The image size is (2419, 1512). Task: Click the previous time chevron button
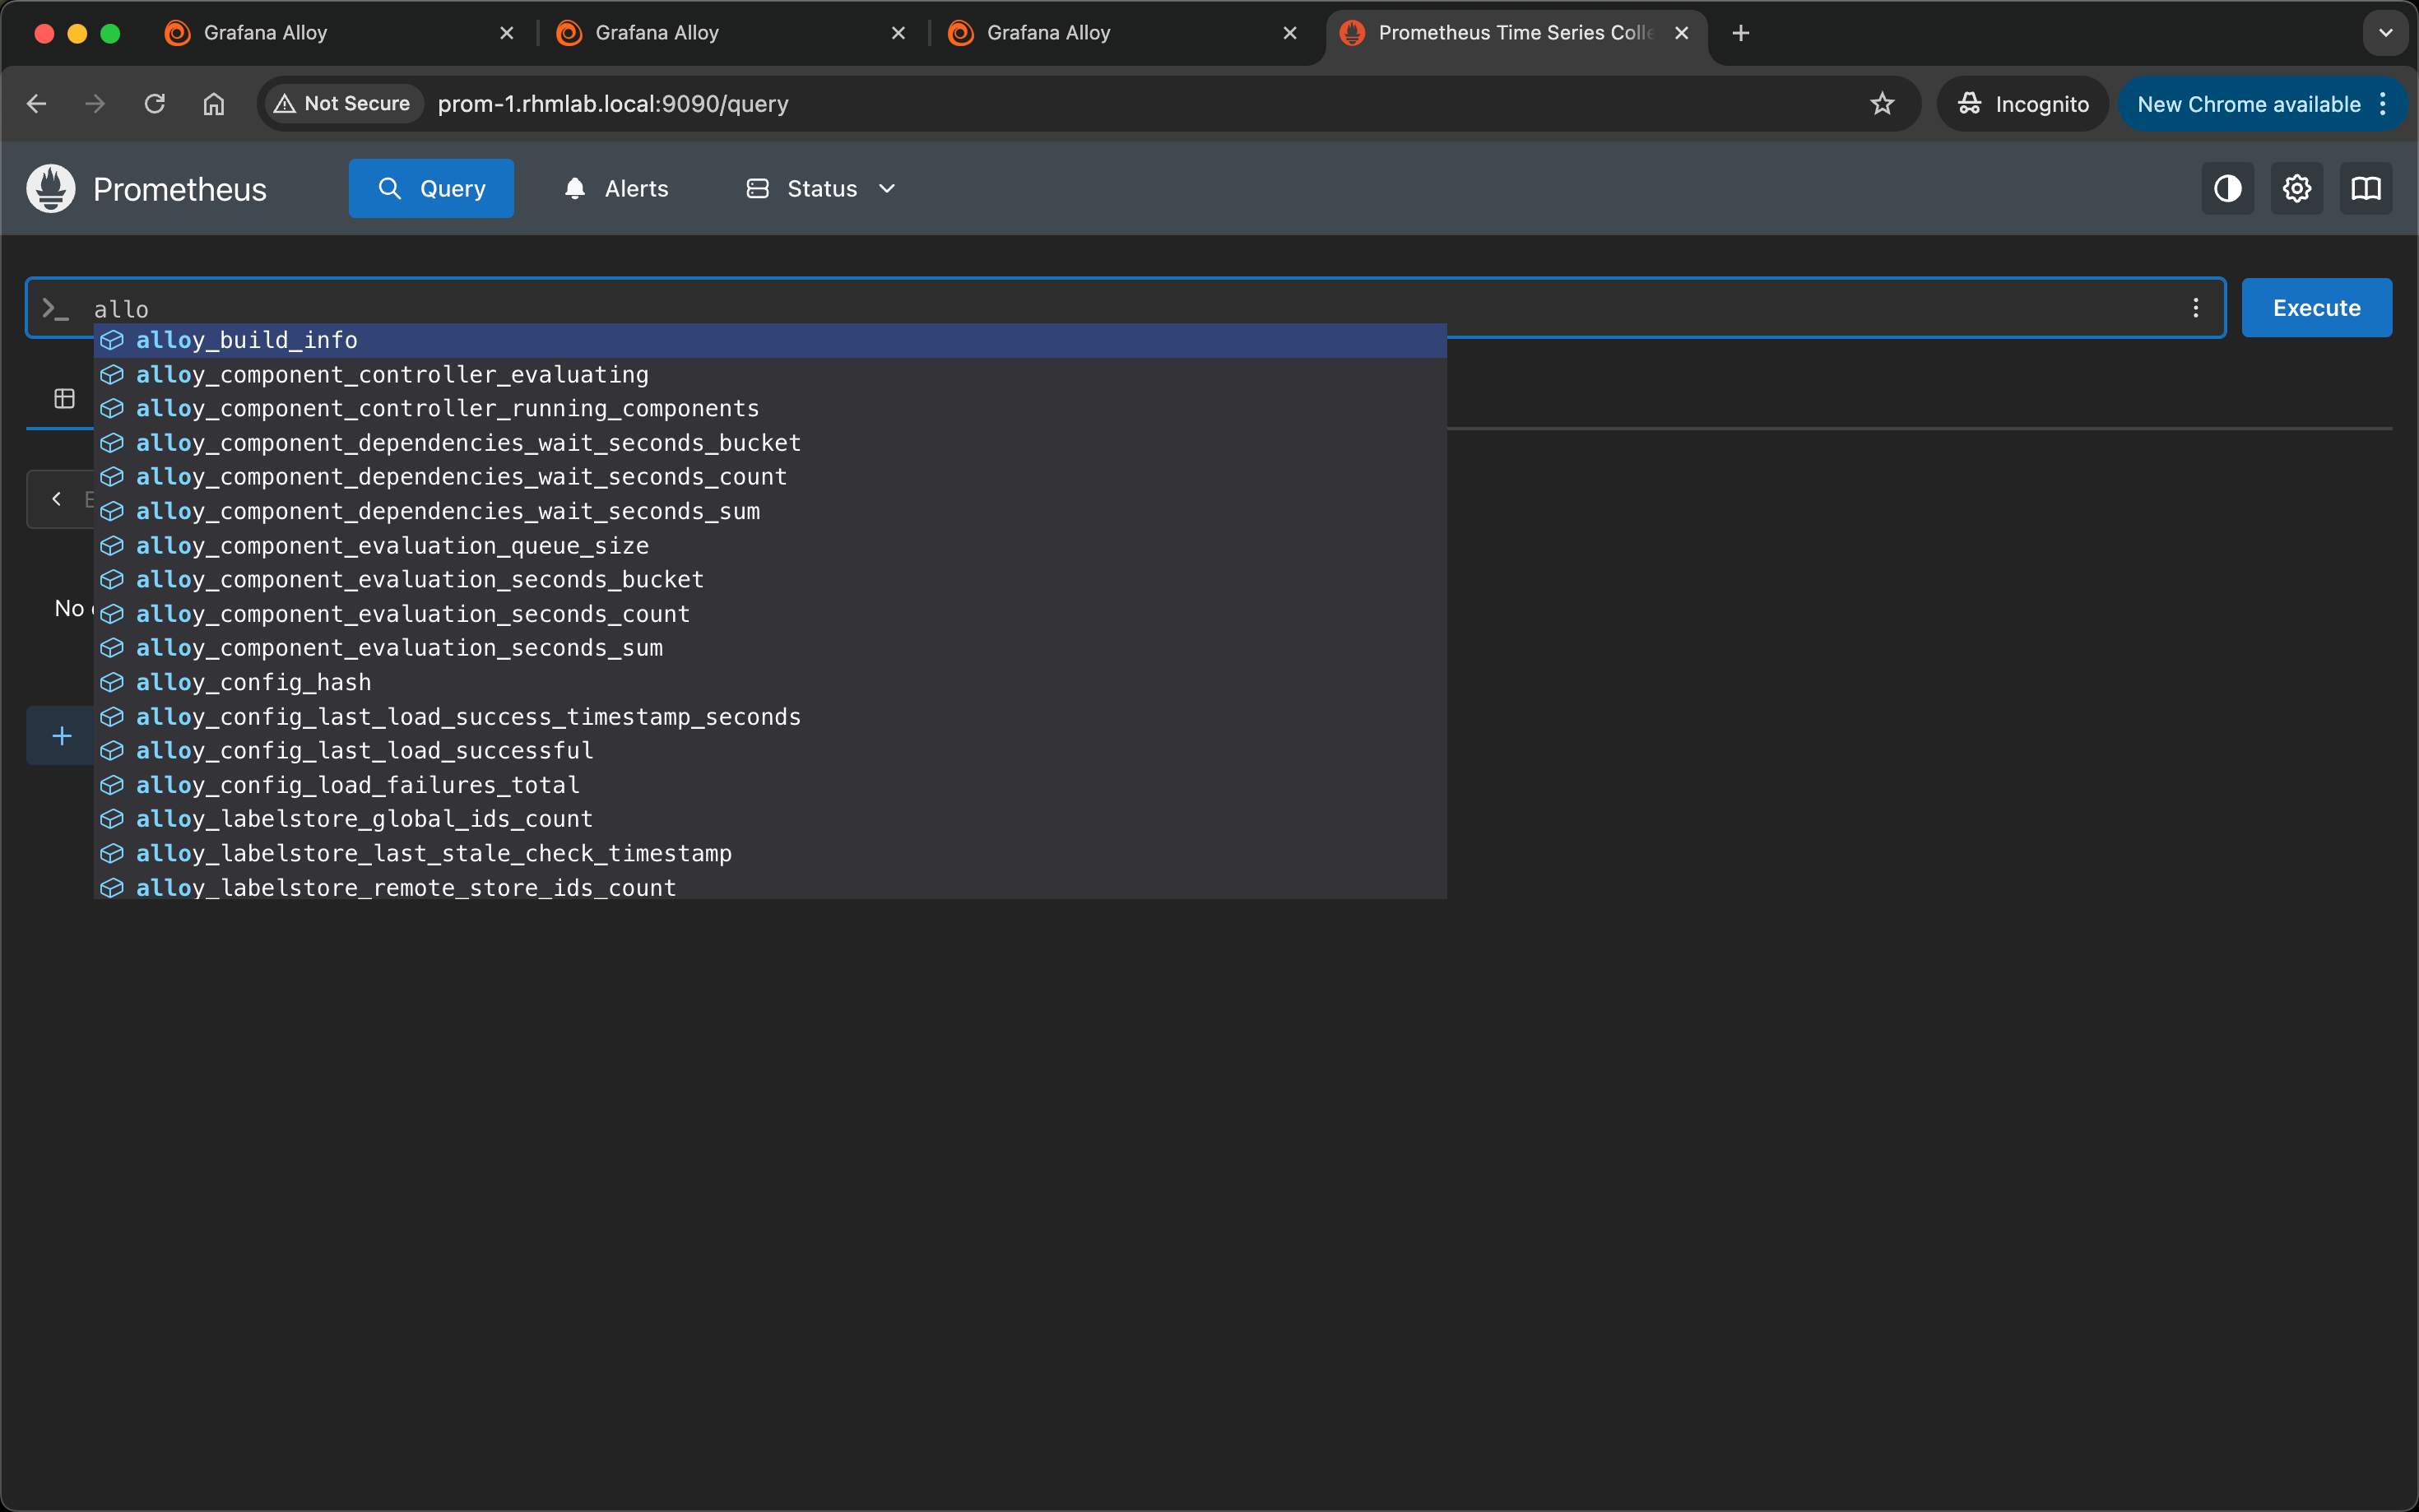point(57,498)
